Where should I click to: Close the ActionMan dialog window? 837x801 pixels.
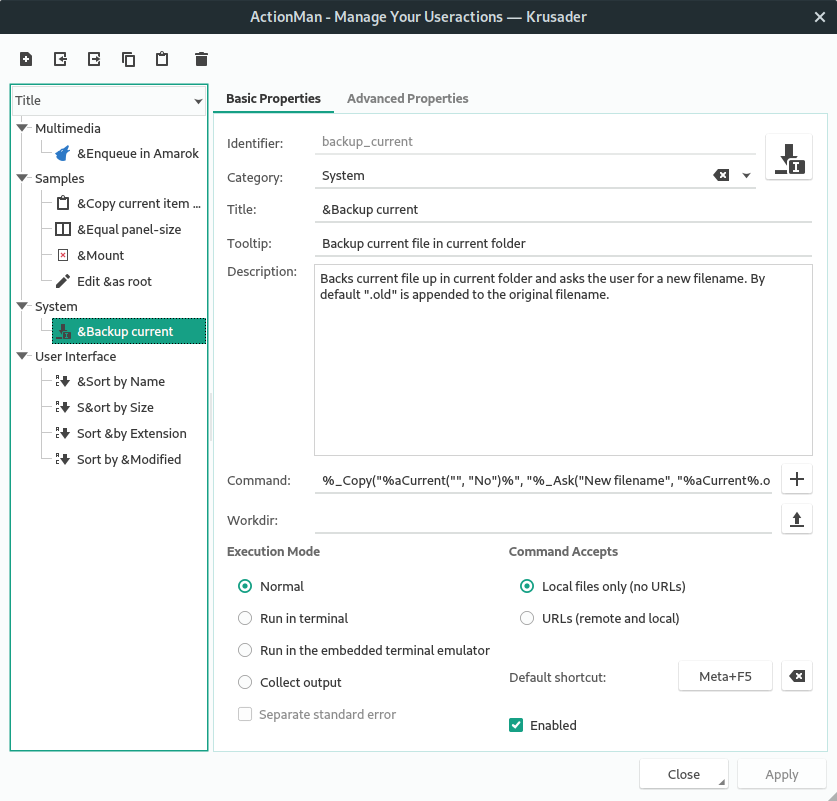pos(820,17)
